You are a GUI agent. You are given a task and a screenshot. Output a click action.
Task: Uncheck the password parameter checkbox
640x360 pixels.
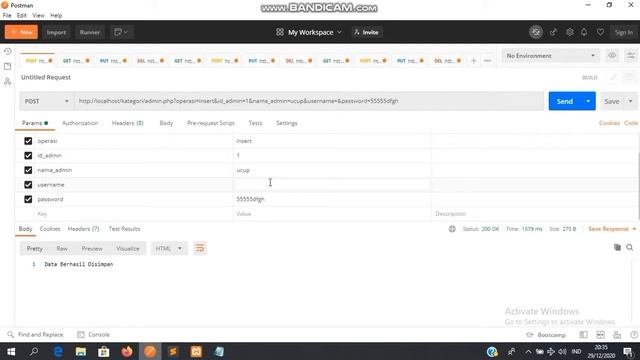[x=28, y=199]
